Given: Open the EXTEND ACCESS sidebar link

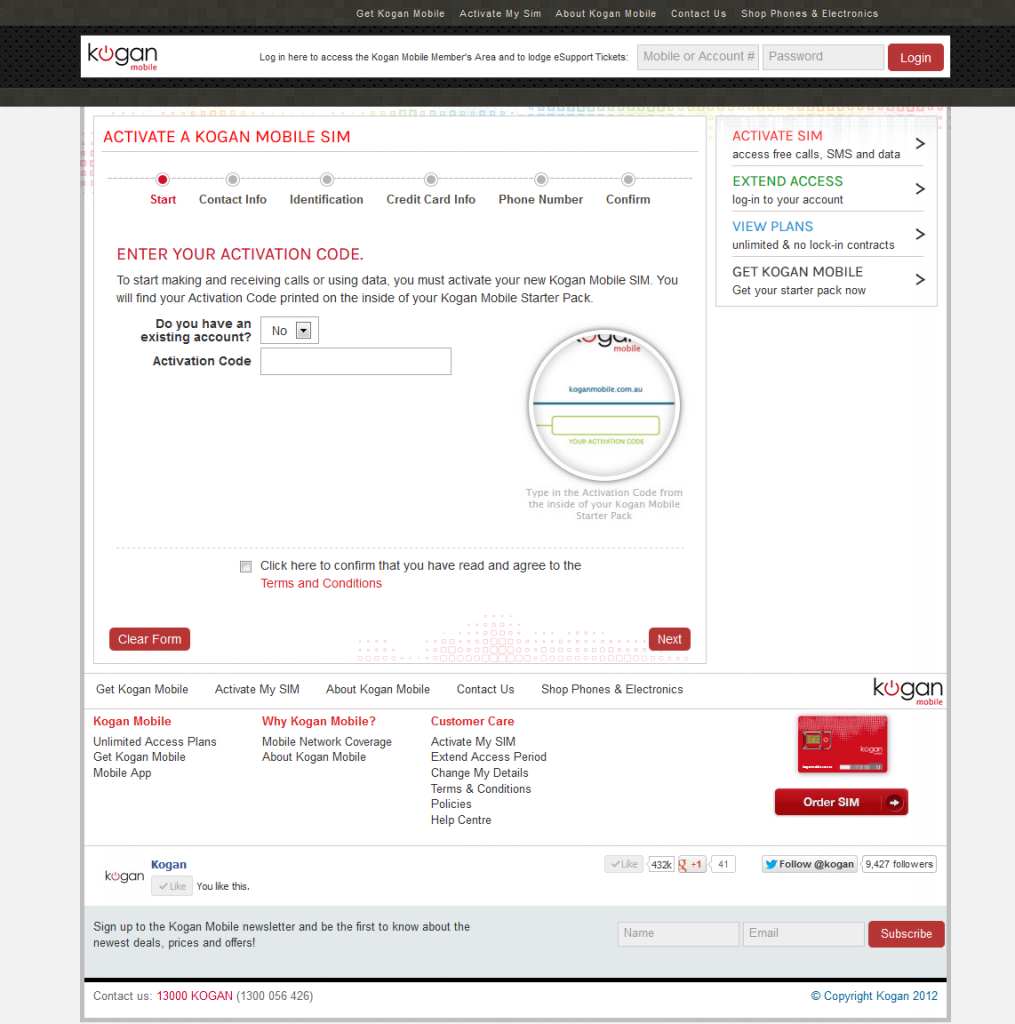Looking at the screenshot, I should point(787,181).
